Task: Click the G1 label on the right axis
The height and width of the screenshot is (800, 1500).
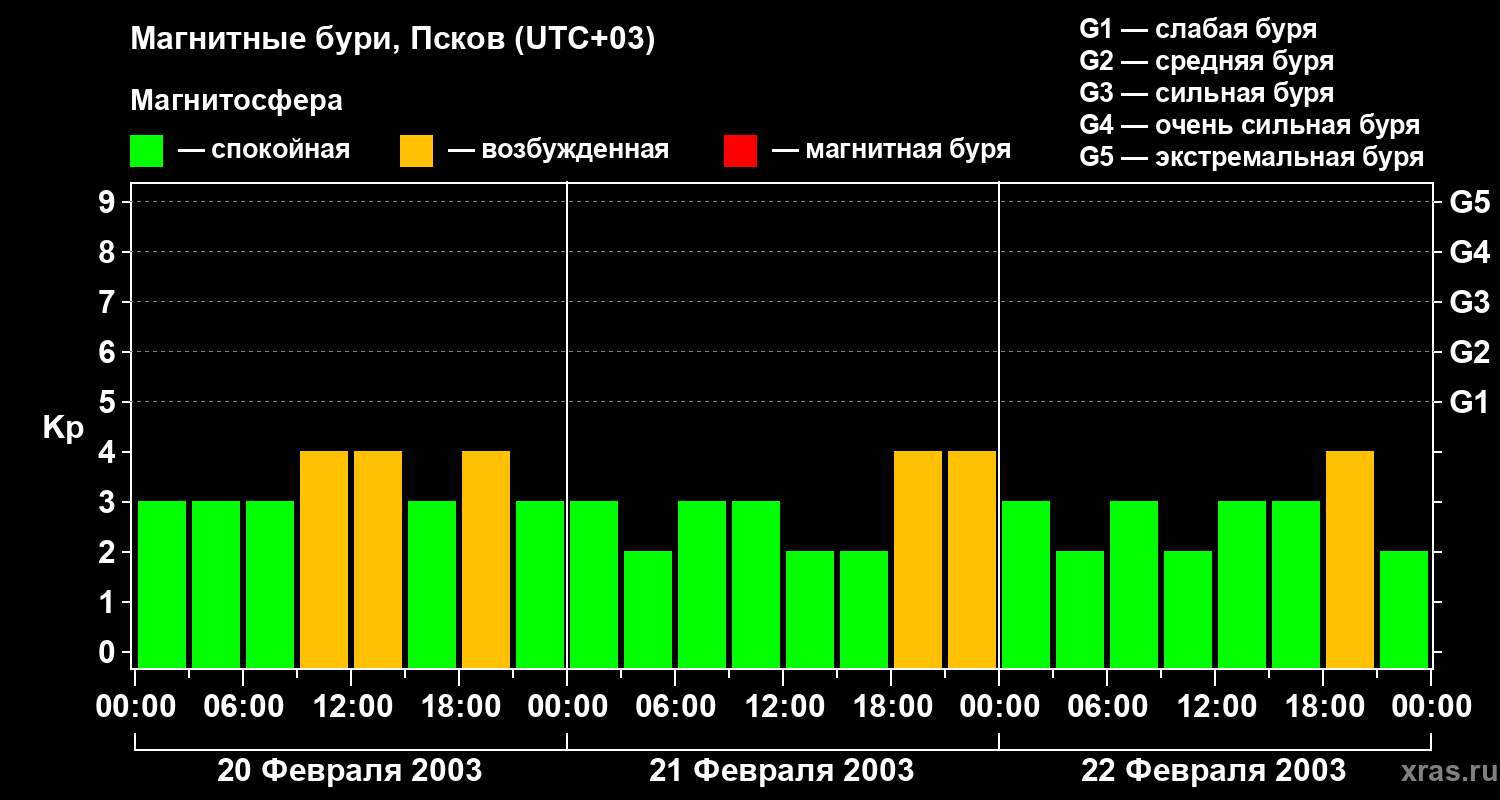Action: click(1469, 403)
